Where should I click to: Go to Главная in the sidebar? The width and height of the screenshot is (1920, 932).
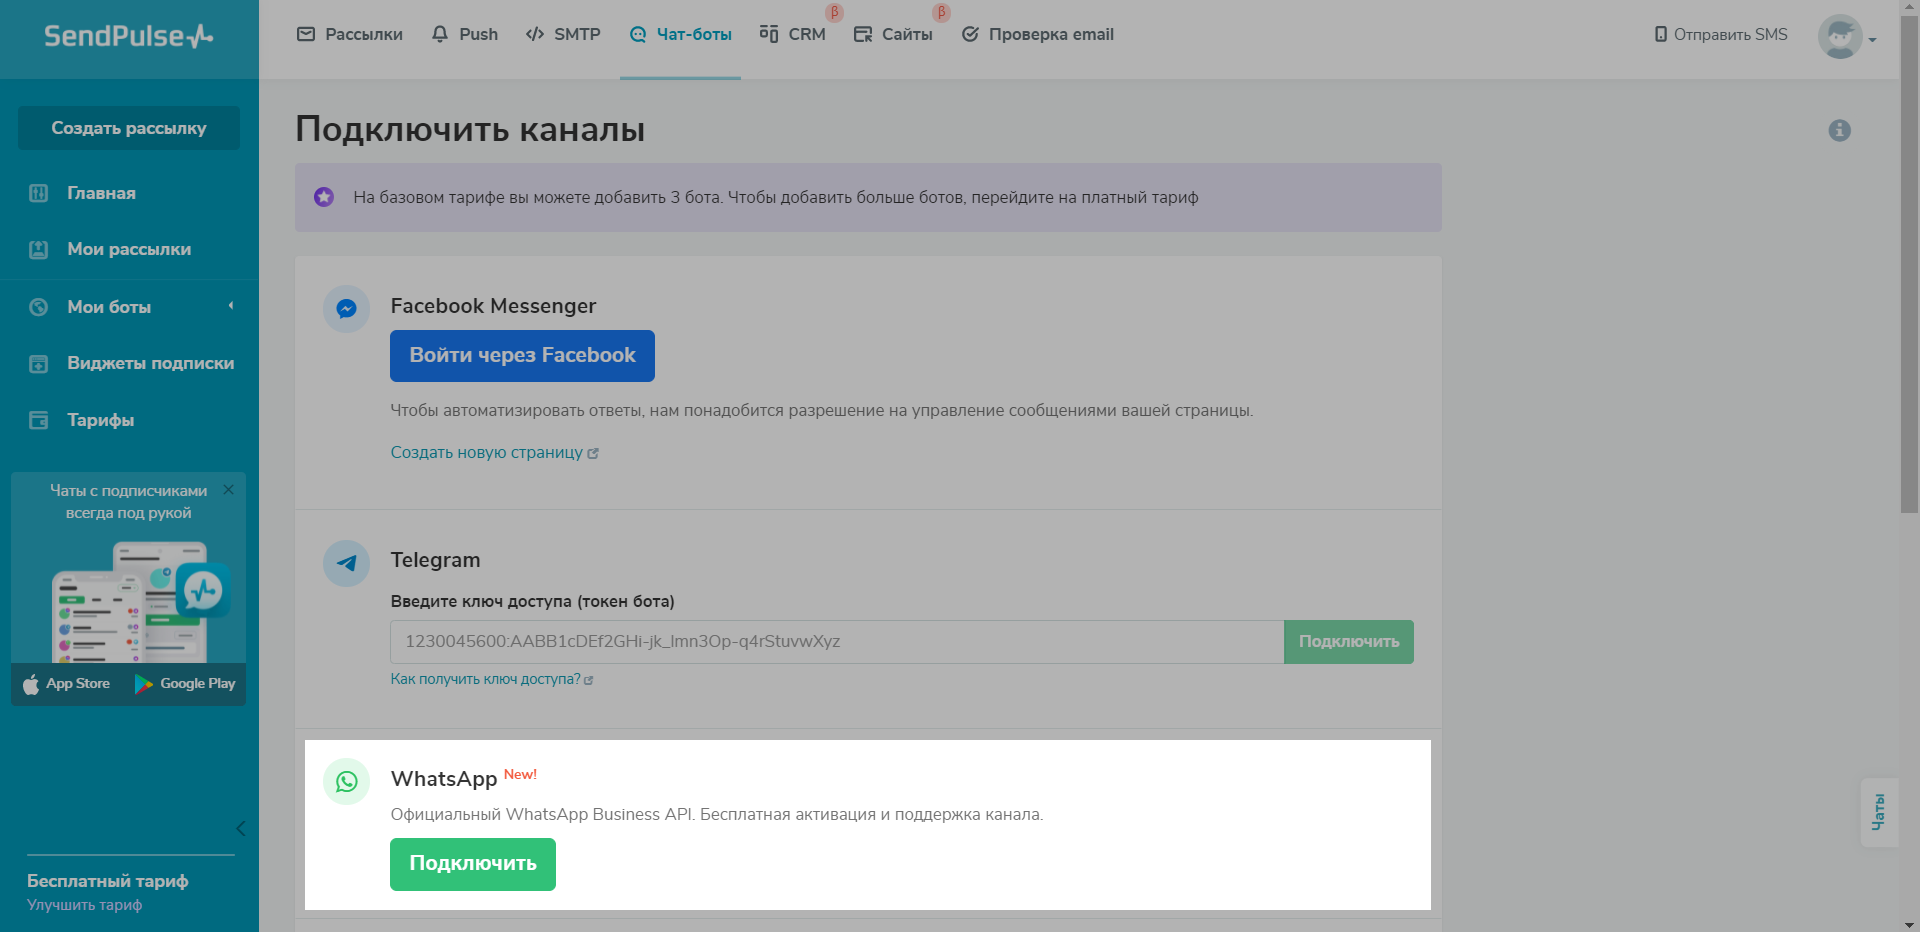[x=101, y=193]
